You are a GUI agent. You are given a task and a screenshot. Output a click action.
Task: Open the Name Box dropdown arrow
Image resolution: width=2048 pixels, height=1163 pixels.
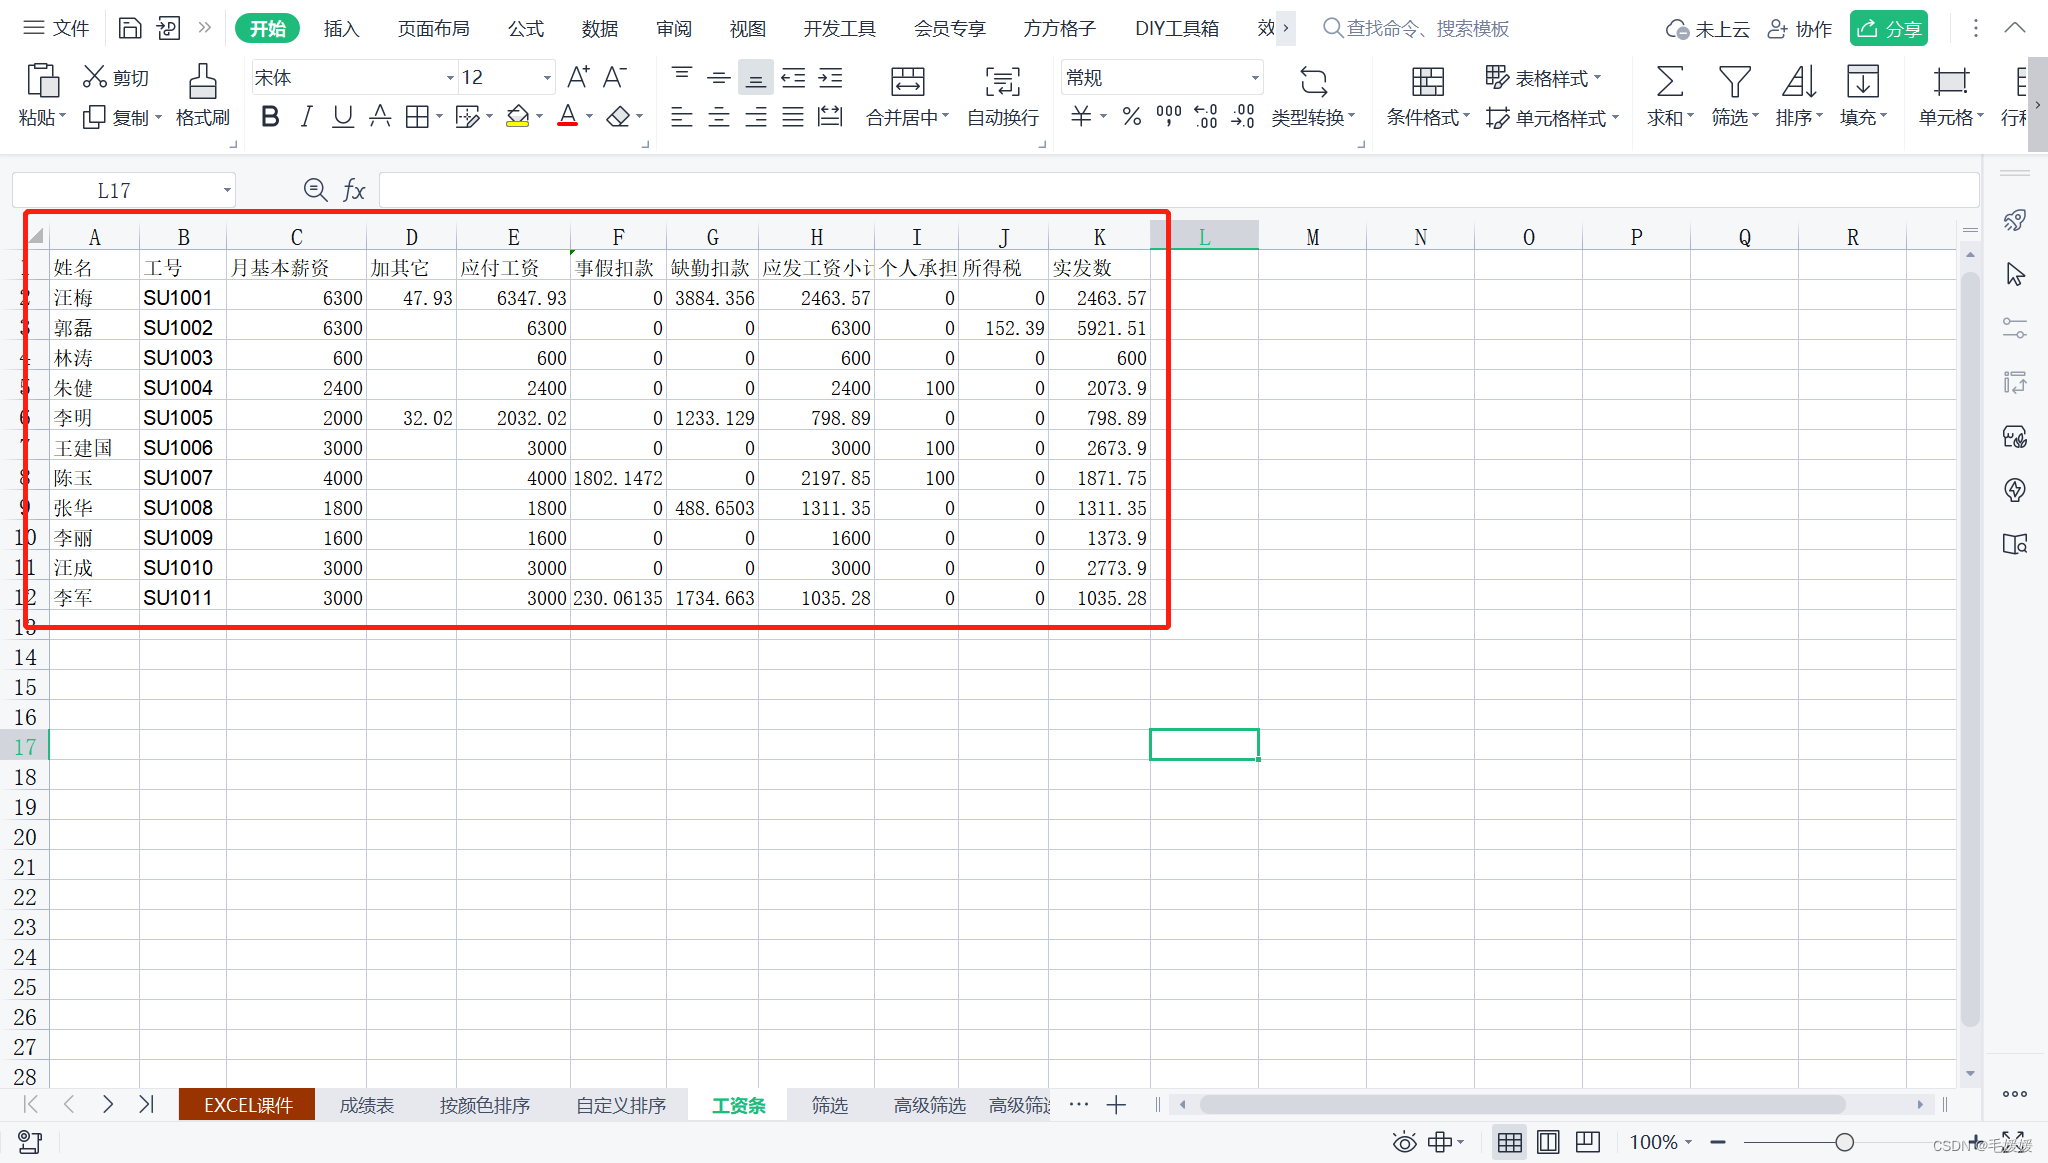tap(227, 190)
